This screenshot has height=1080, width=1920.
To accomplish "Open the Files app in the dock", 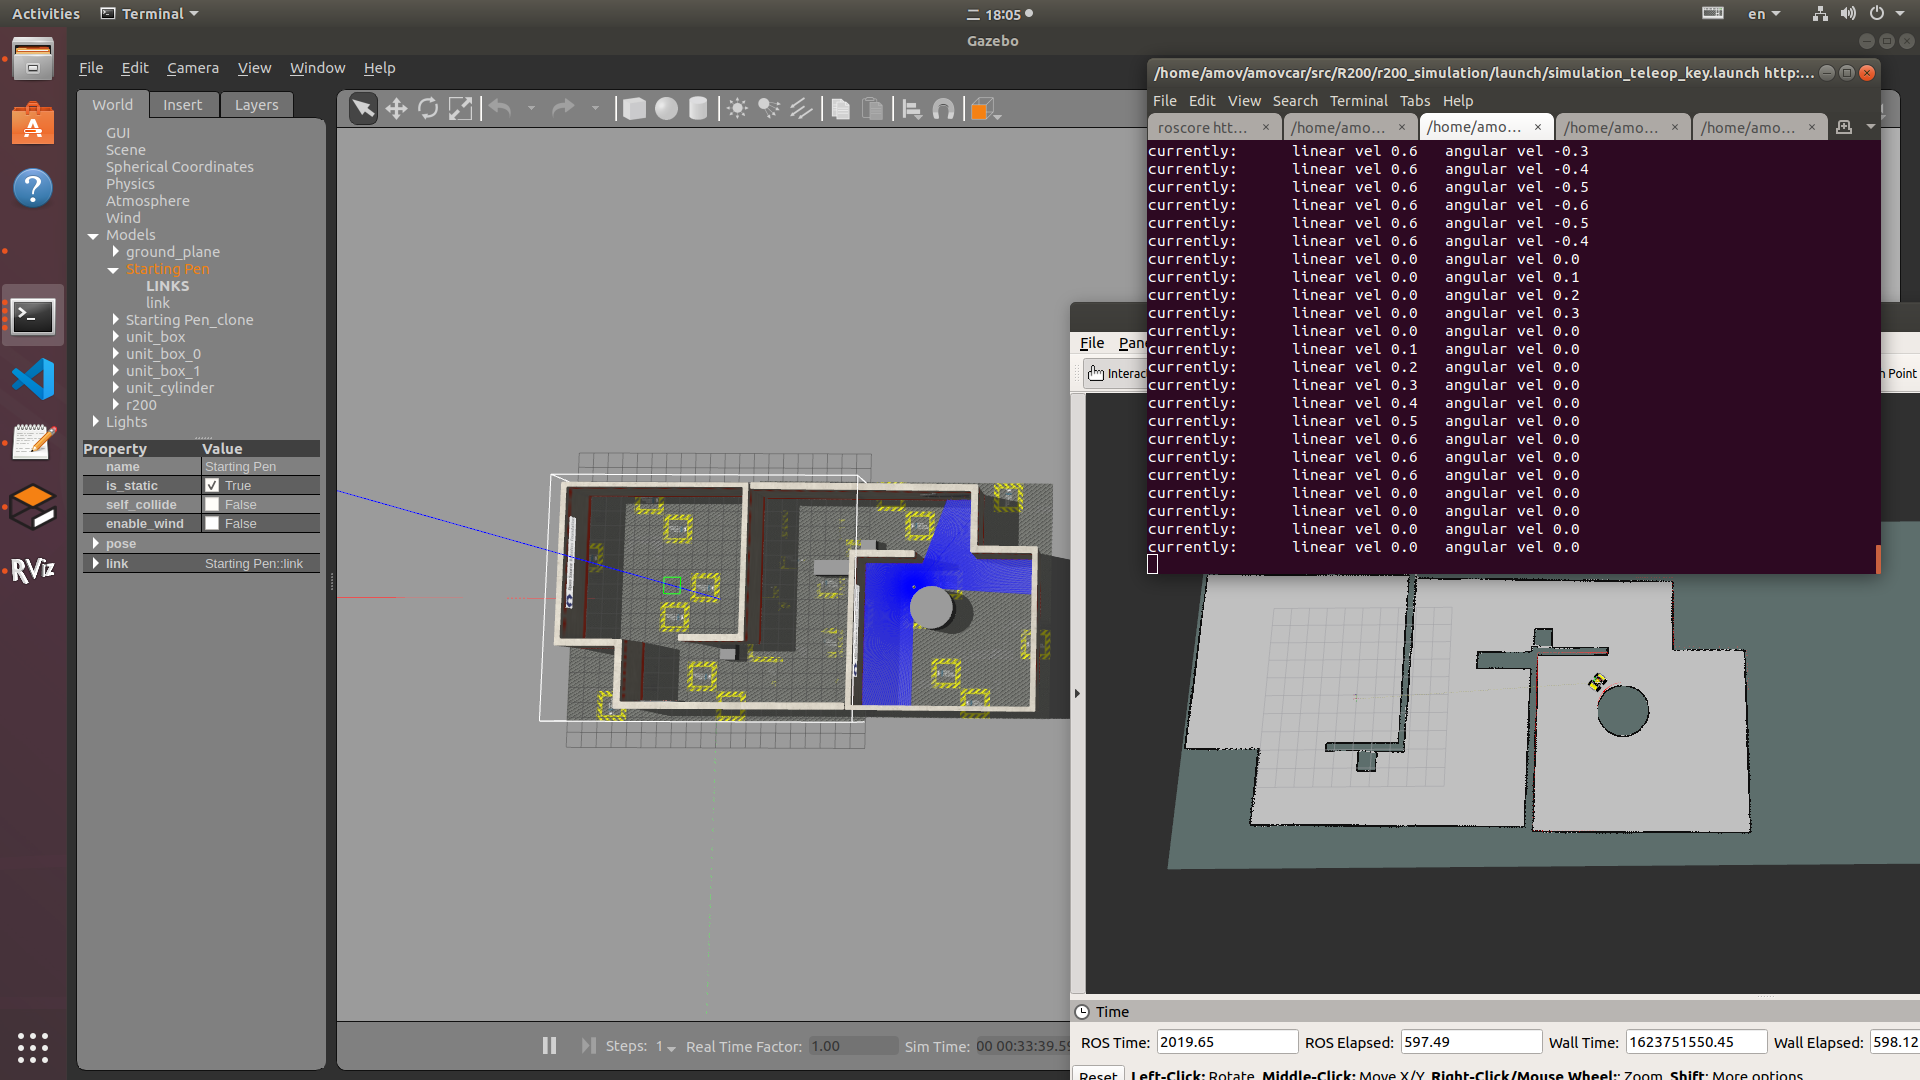I will (x=33, y=59).
